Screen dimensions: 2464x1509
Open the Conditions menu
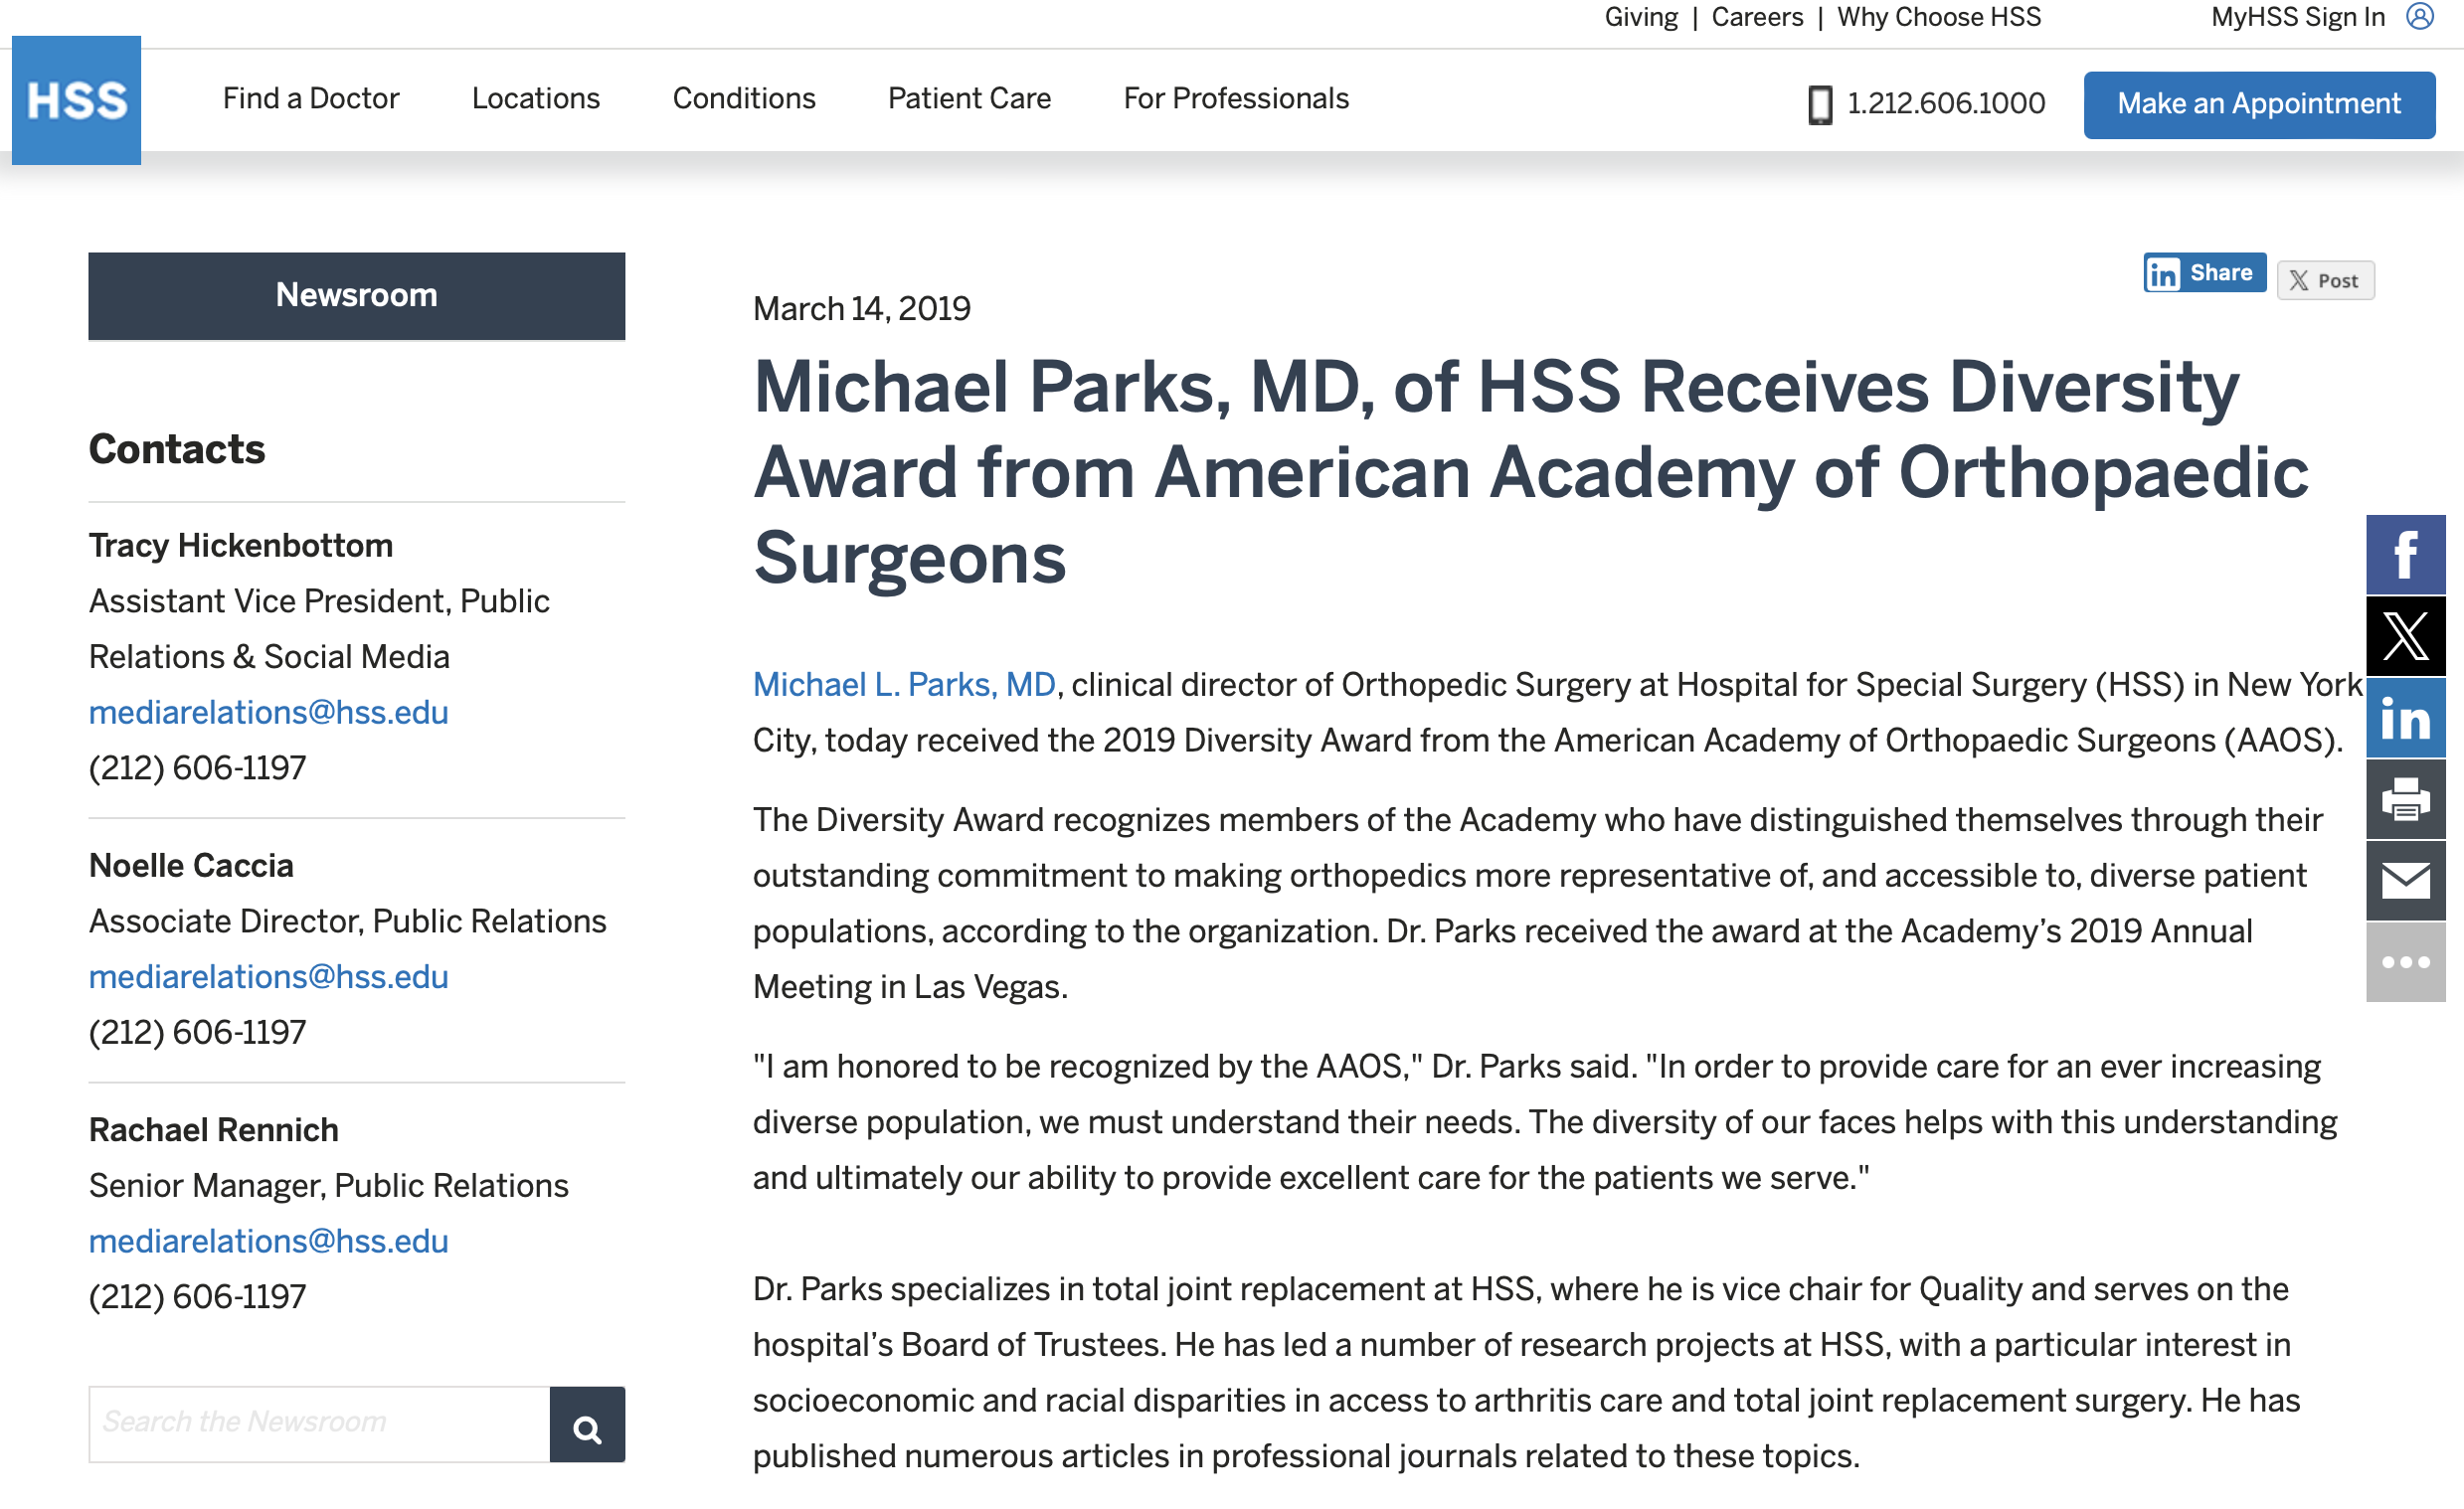coord(743,98)
